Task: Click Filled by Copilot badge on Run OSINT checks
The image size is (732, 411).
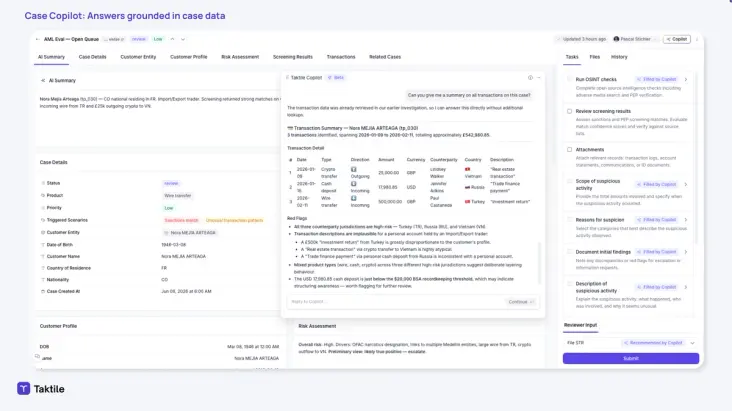Action: [x=656, y=79]
